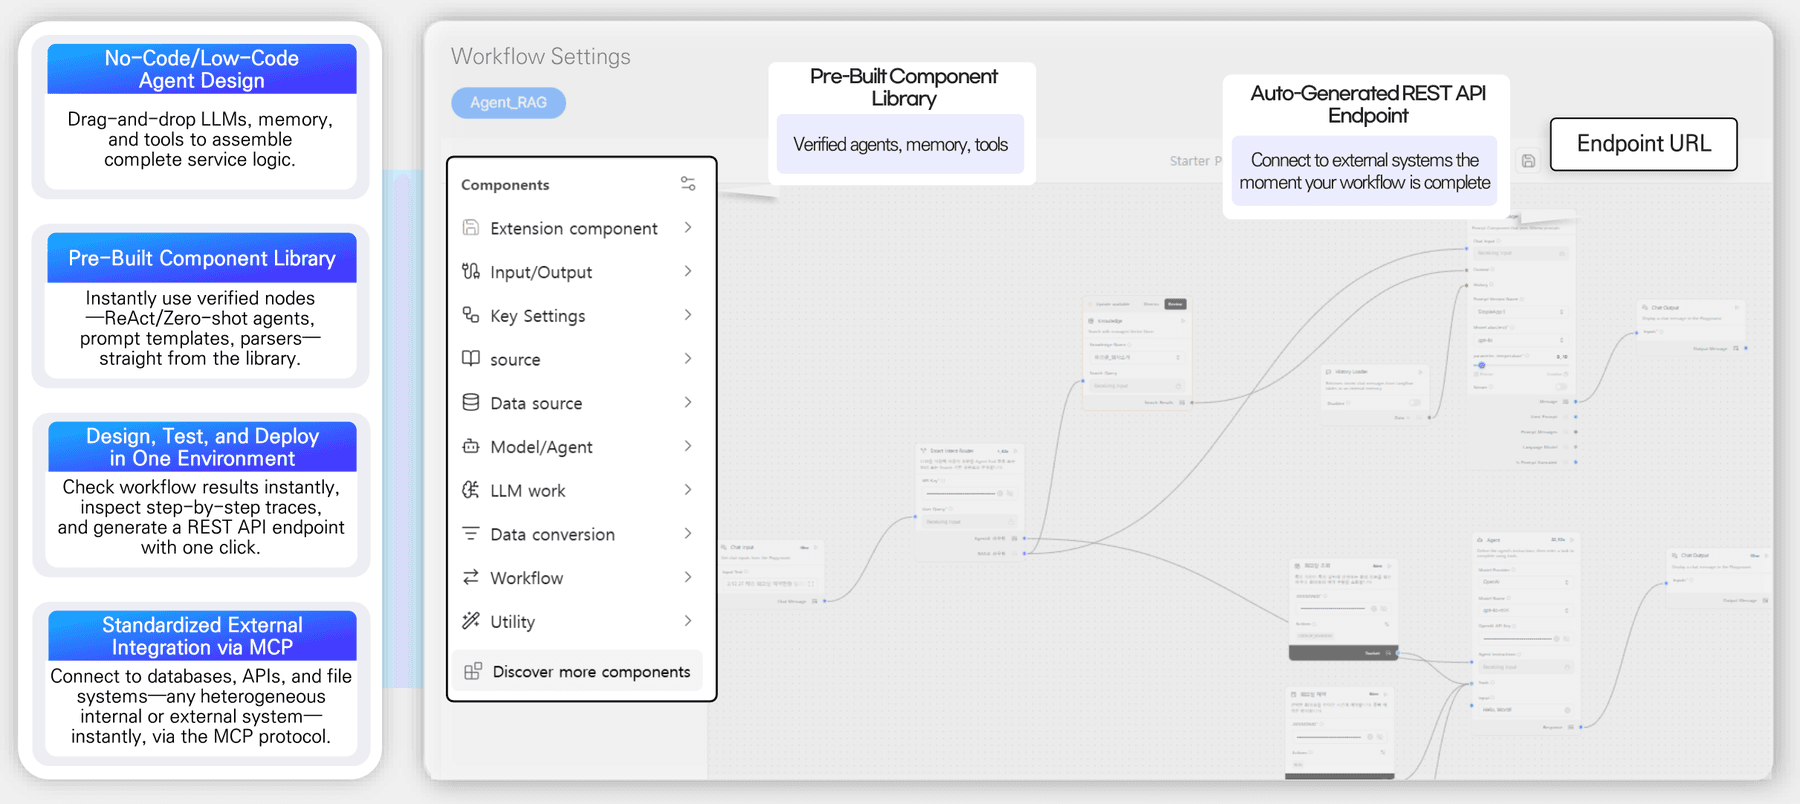Expand the Input/Output category chevron

[x=688, y=271]
